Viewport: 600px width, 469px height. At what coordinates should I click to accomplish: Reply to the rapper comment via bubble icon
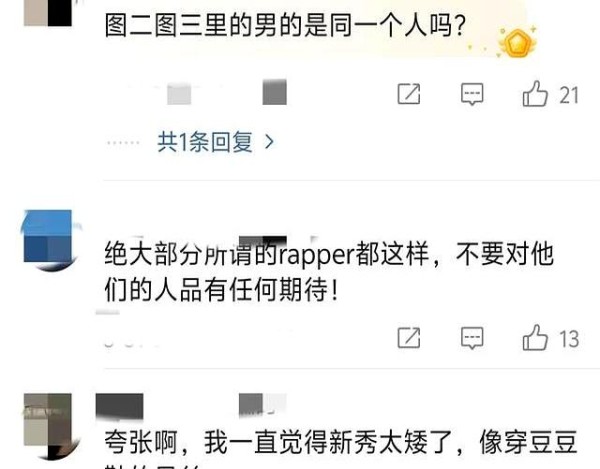tap(472, 338)
